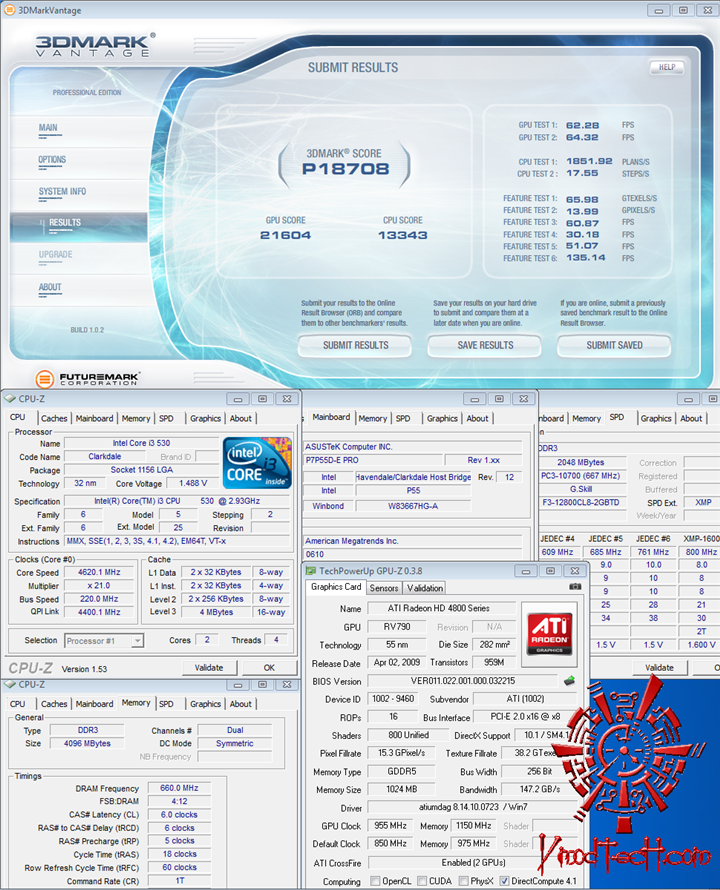Image resolution: width=720 pixels, height=890 pixels.
Task: Click the GPU-Z screenshot camera icon
Action: pos(575,587)
